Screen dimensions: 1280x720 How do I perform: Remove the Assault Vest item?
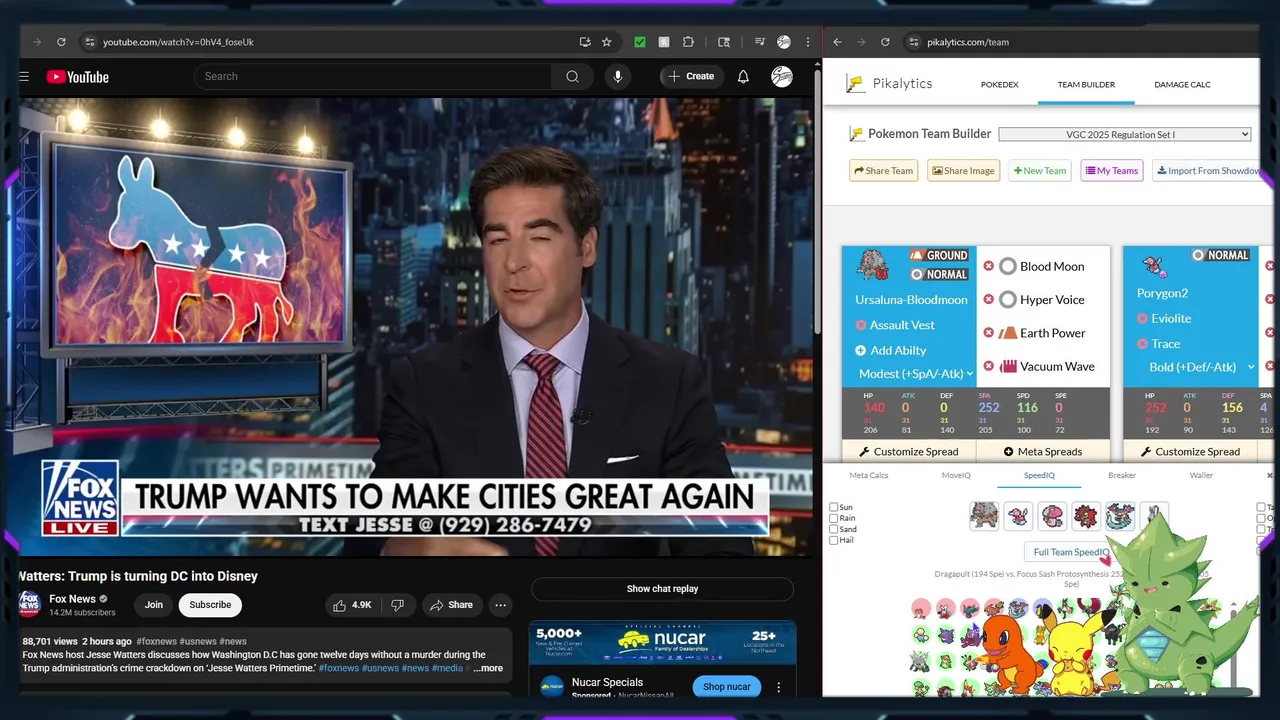click(860, 325)
